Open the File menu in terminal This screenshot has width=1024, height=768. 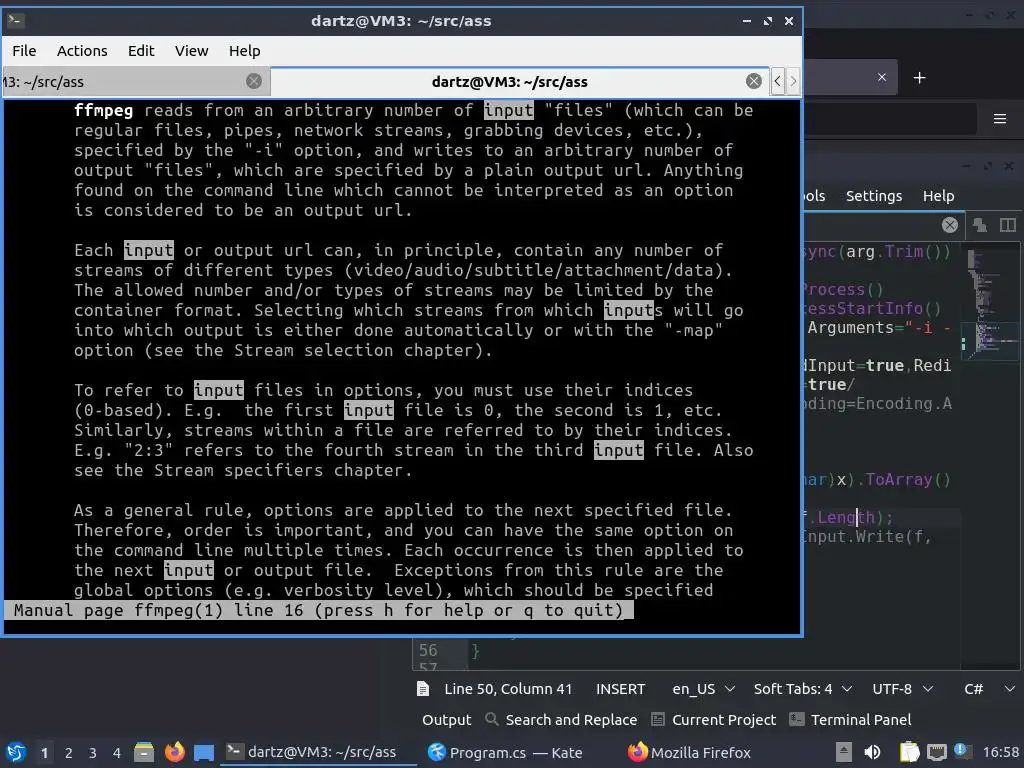[x=24, y=51]
